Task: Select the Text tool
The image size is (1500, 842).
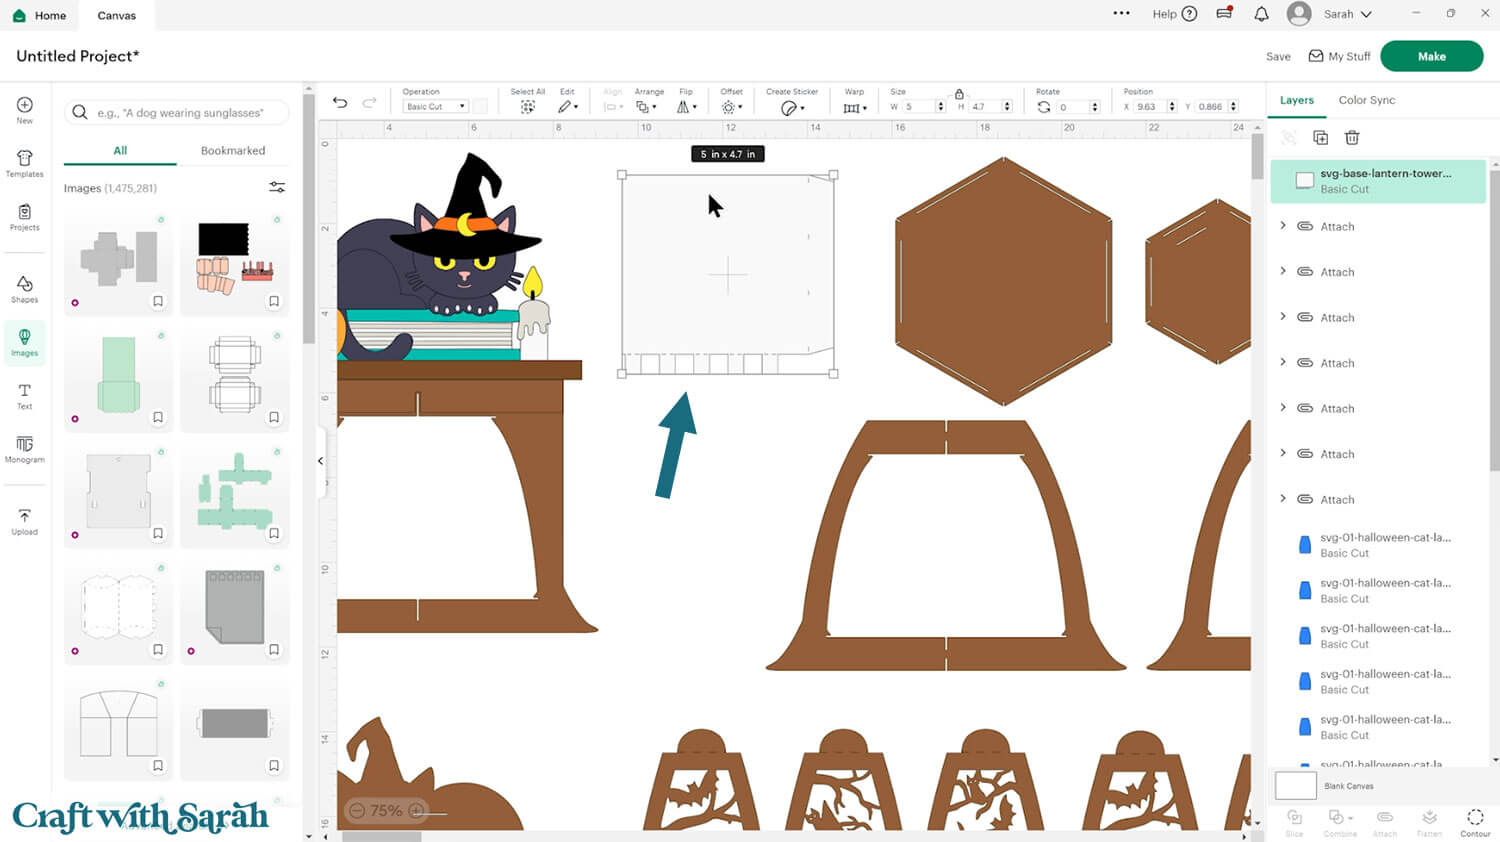Action: pos(25,396)
